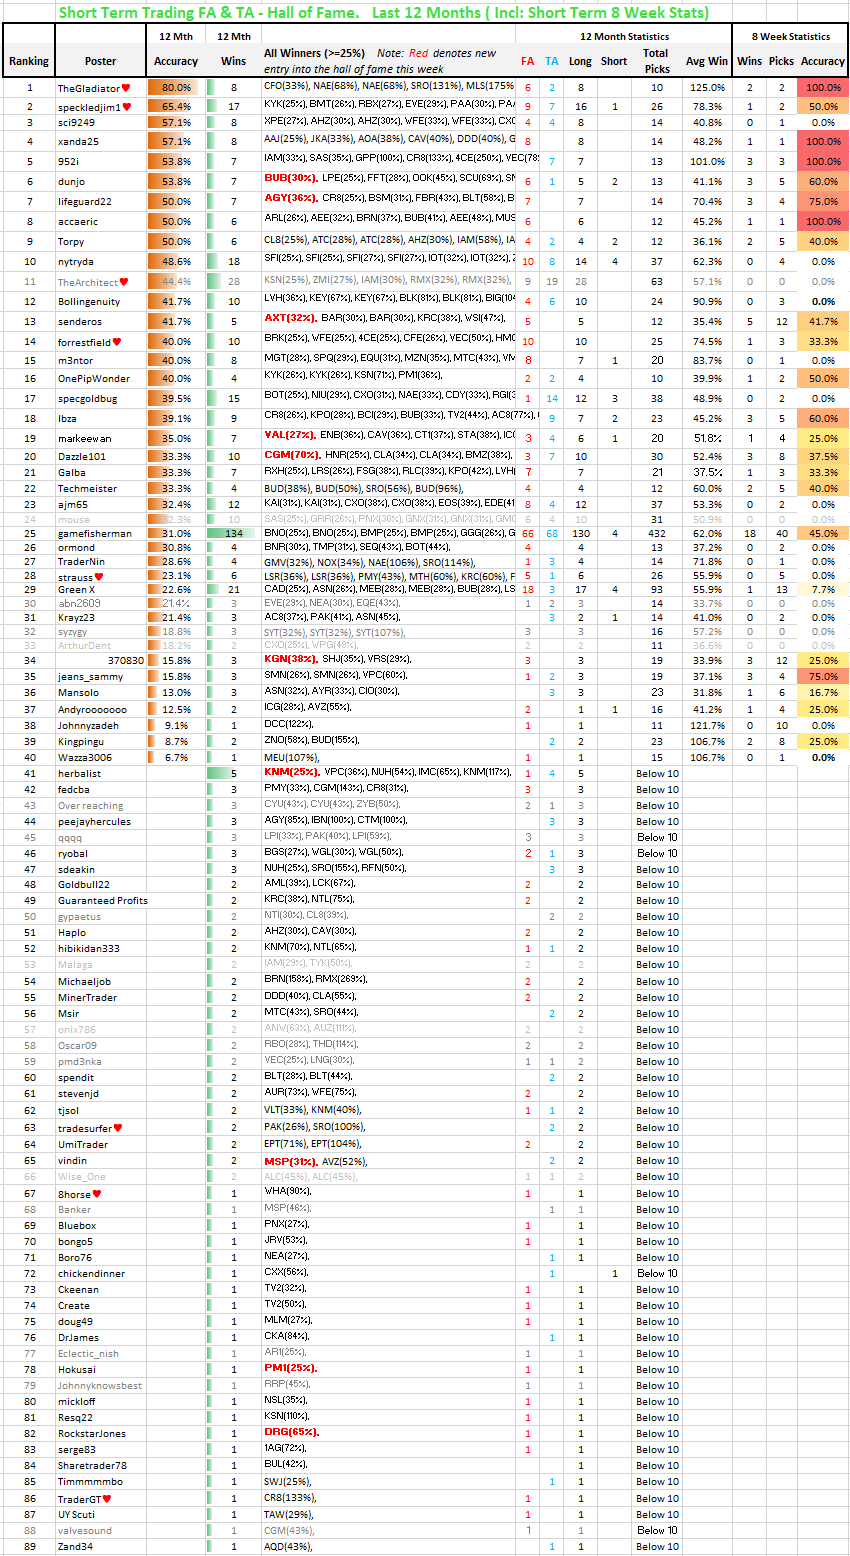
Task: Select the All Winners (>=25%) header
Action: 315,53
